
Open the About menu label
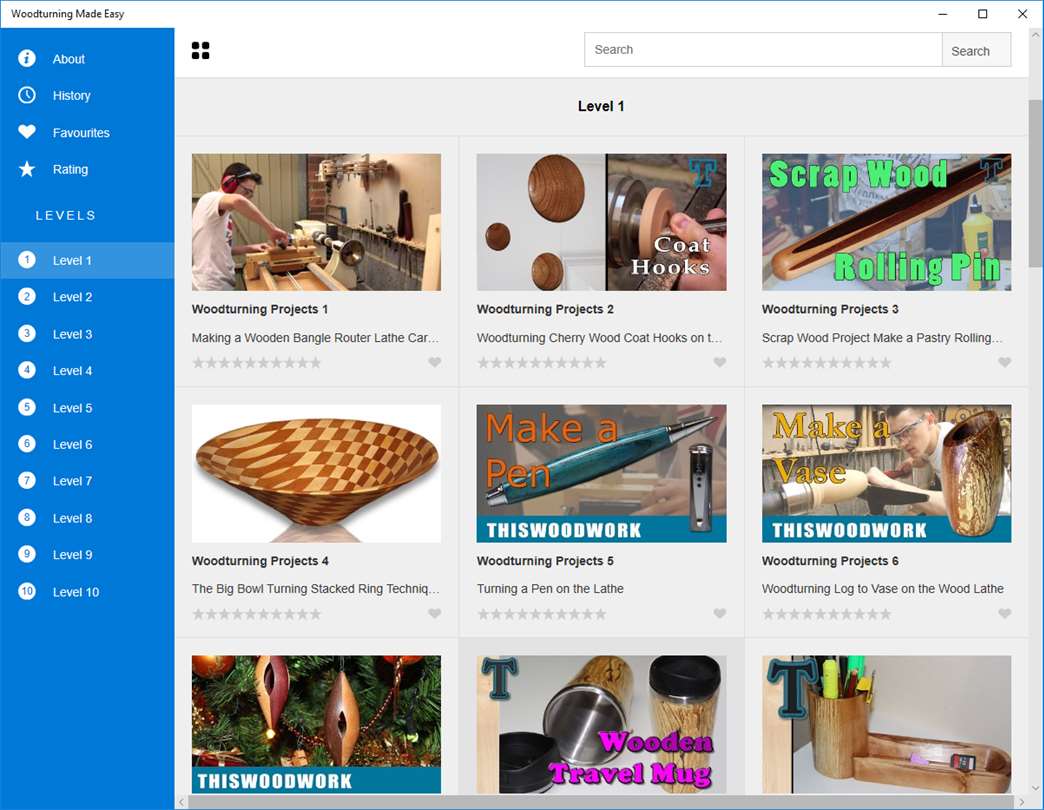69,59
